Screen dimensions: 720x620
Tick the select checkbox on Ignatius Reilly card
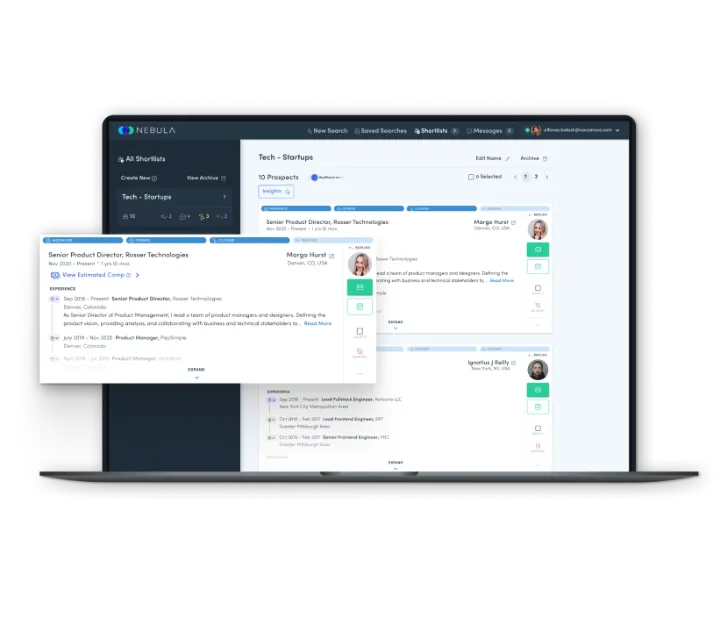click(538, 428)
